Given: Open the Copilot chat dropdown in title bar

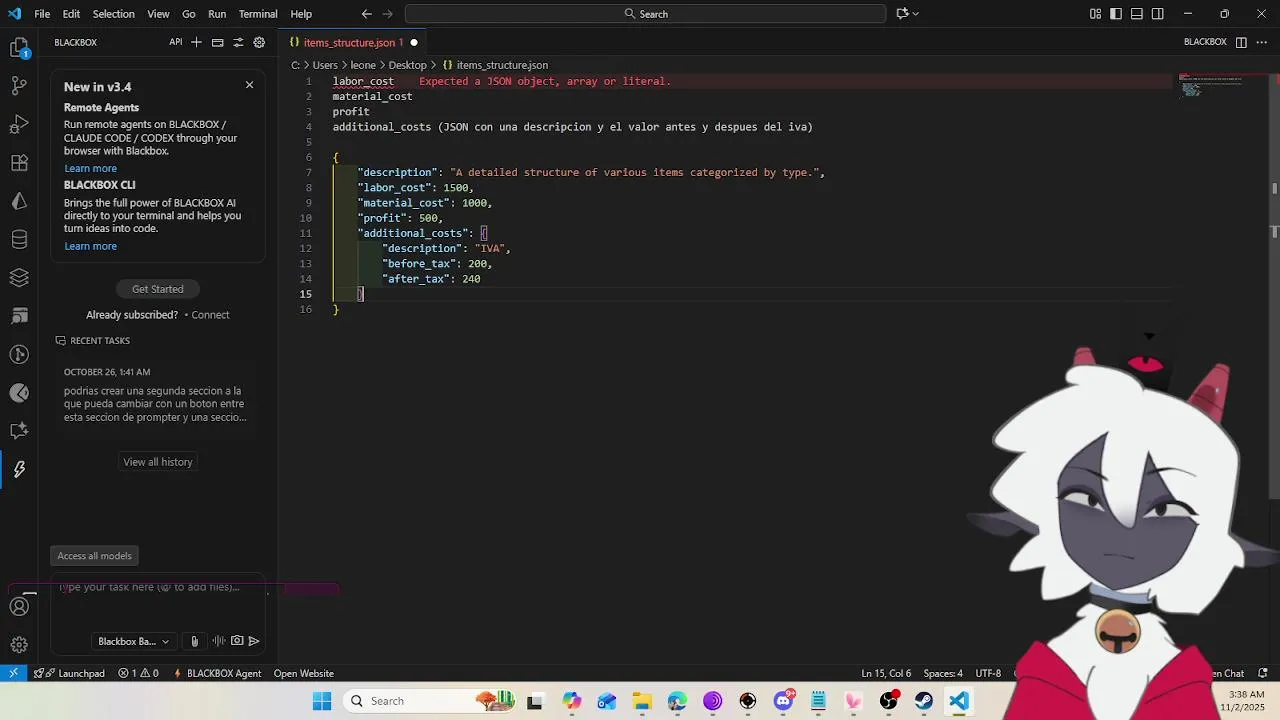Looking at the screenshot, I should [908, 14].
